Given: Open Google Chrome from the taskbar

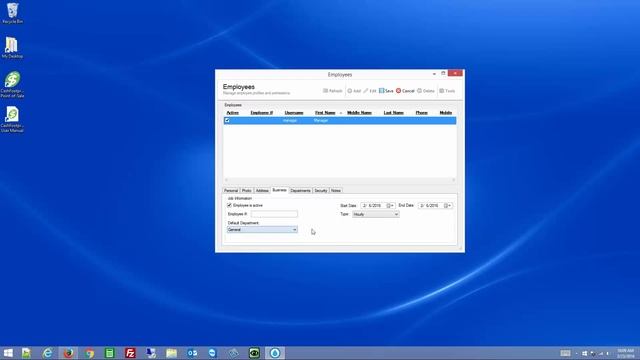Looking at the screenshot, I should [89, 353].
